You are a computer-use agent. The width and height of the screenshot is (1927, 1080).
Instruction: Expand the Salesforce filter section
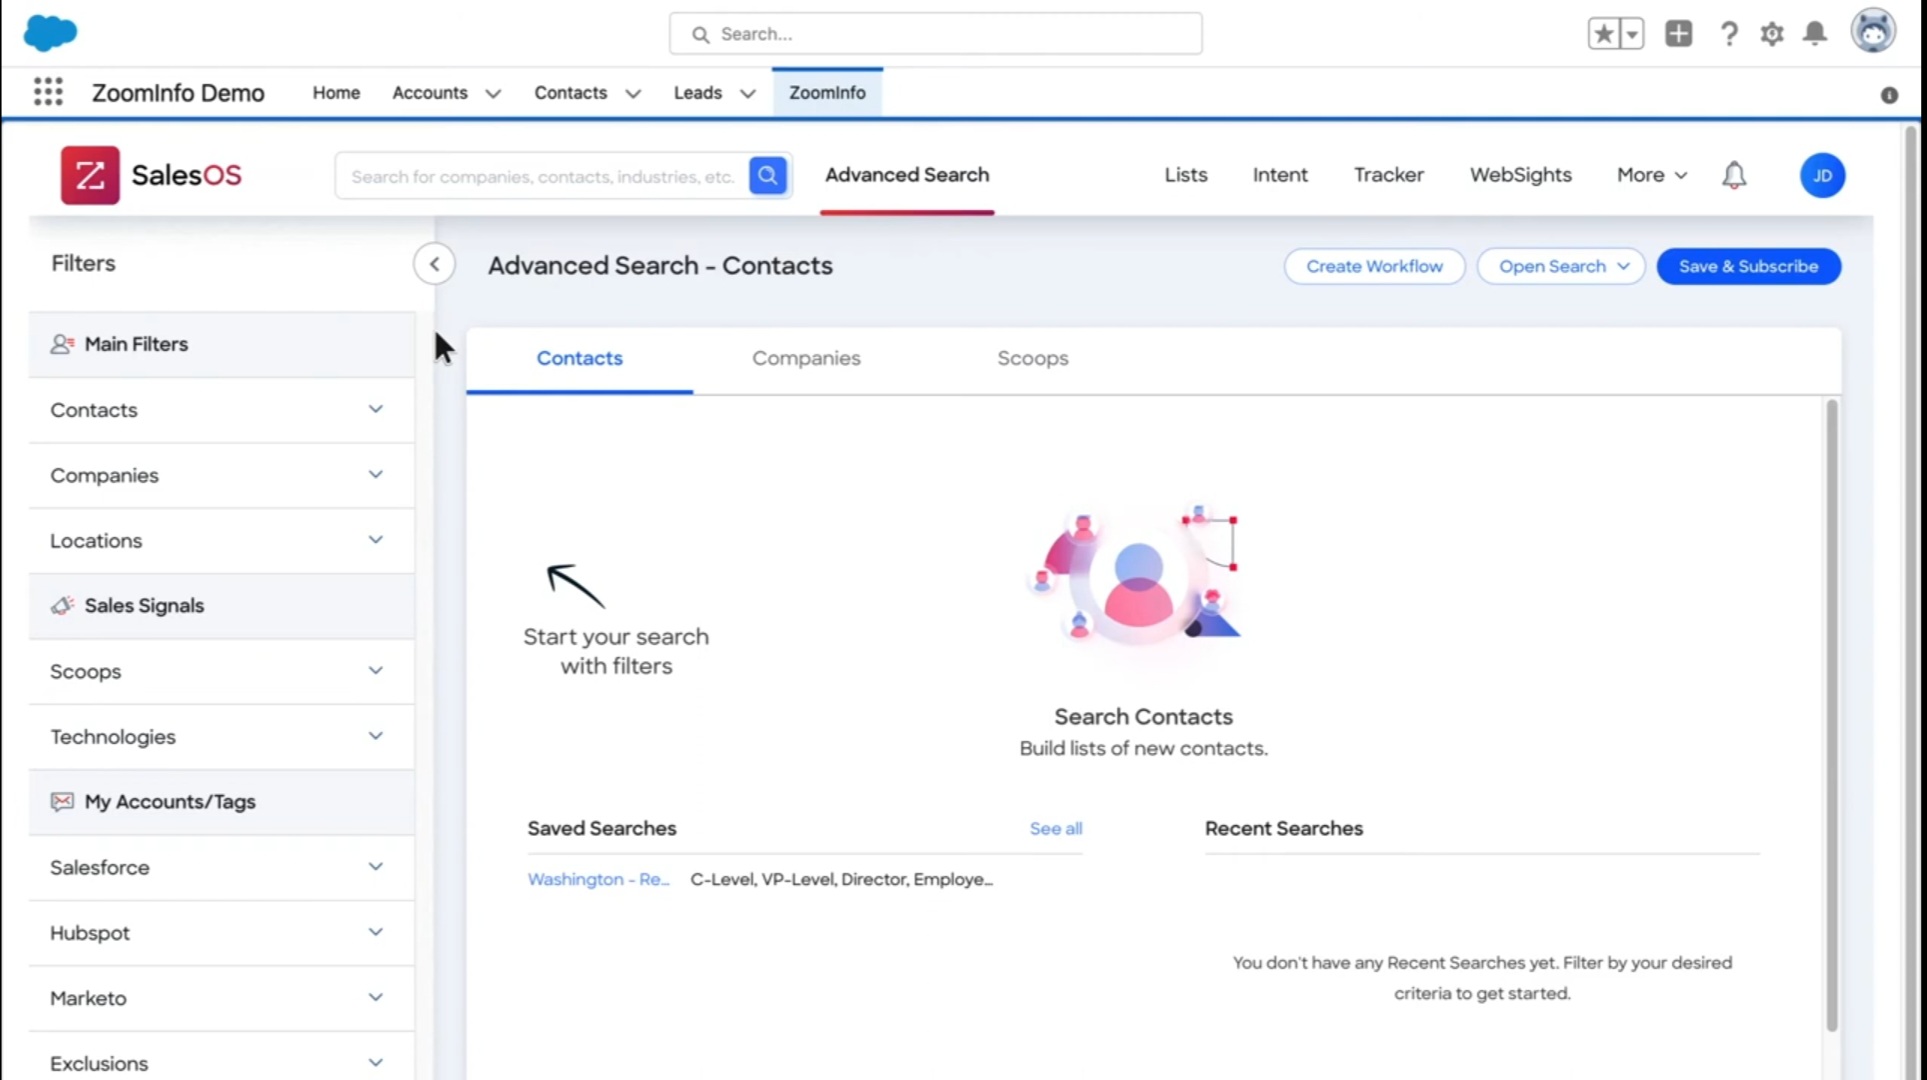[x=221, y=867]
